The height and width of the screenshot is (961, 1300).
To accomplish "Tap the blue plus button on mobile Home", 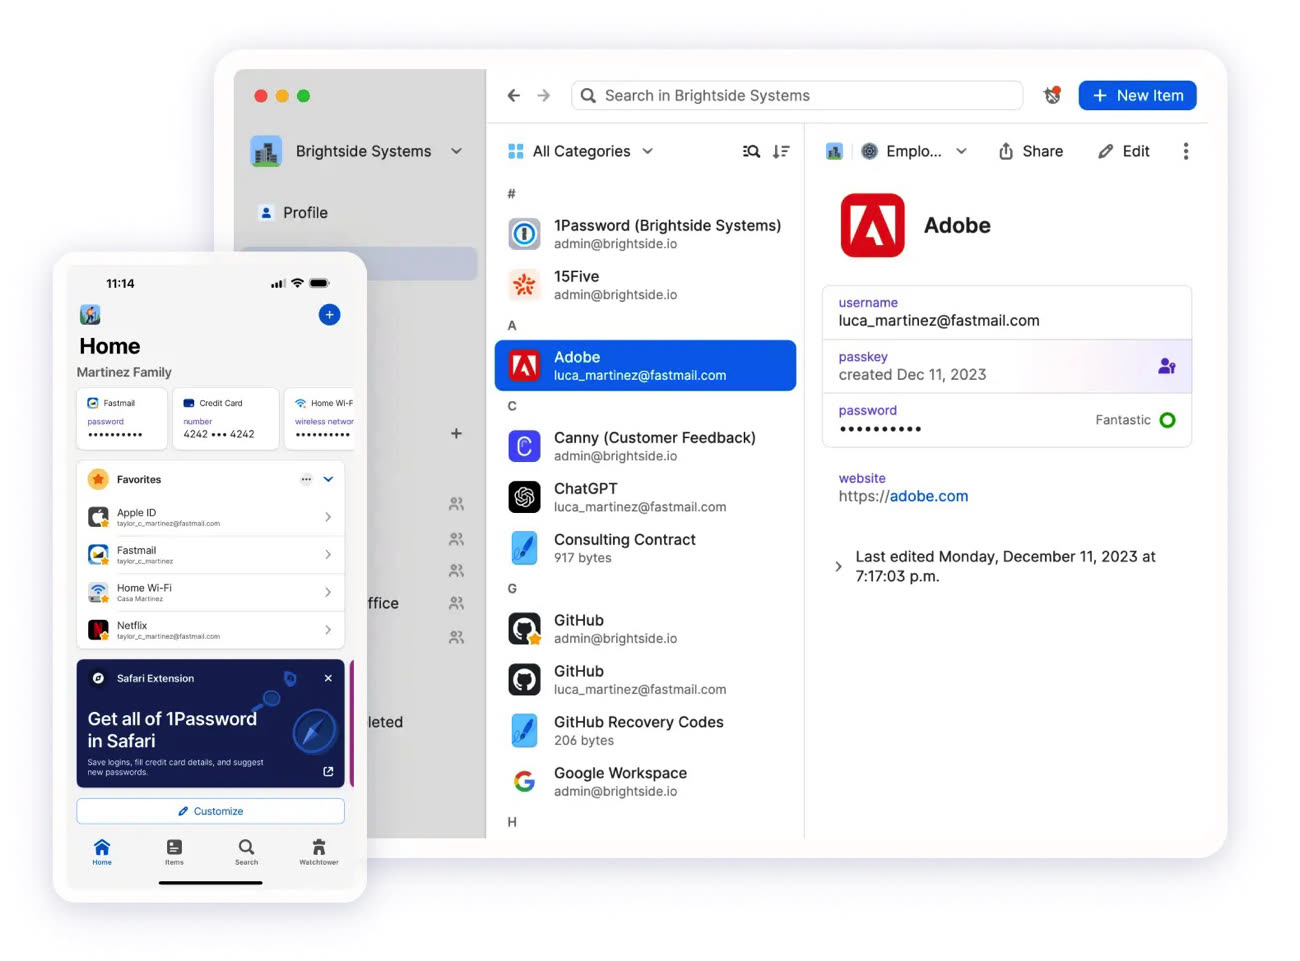I will pyautogui.click(x=329, y=315).
